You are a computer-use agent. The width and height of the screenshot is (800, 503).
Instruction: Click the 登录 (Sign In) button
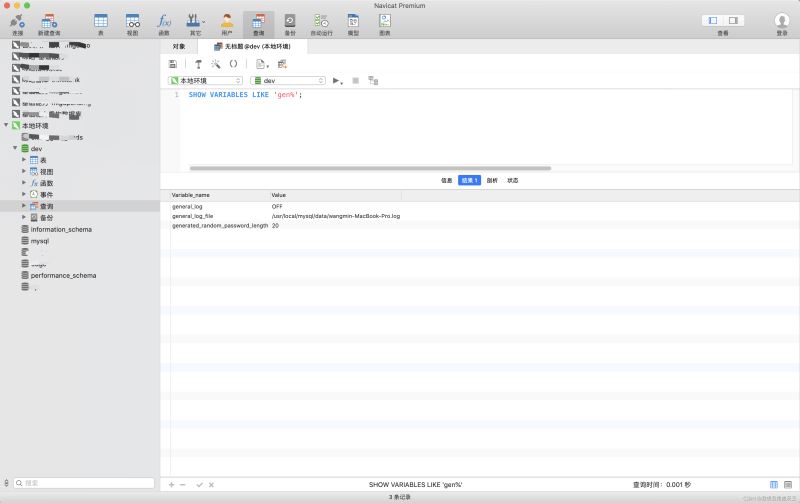tap(782, 22)
